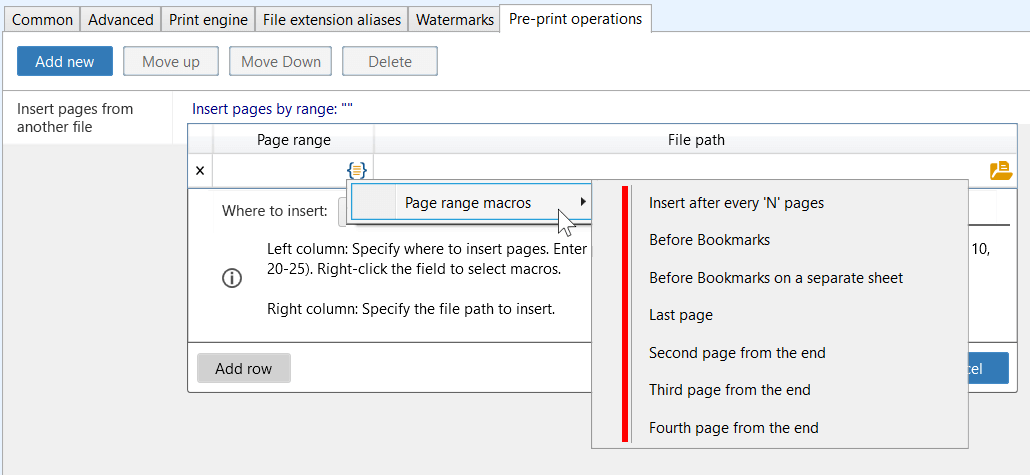Click the Add new button

[65, 62]
